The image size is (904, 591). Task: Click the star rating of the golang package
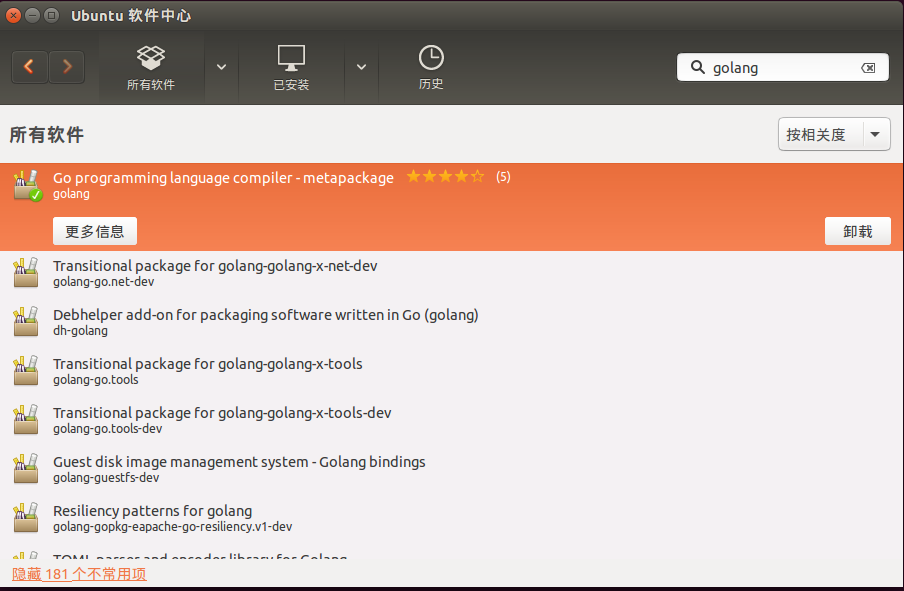point(445,176)
